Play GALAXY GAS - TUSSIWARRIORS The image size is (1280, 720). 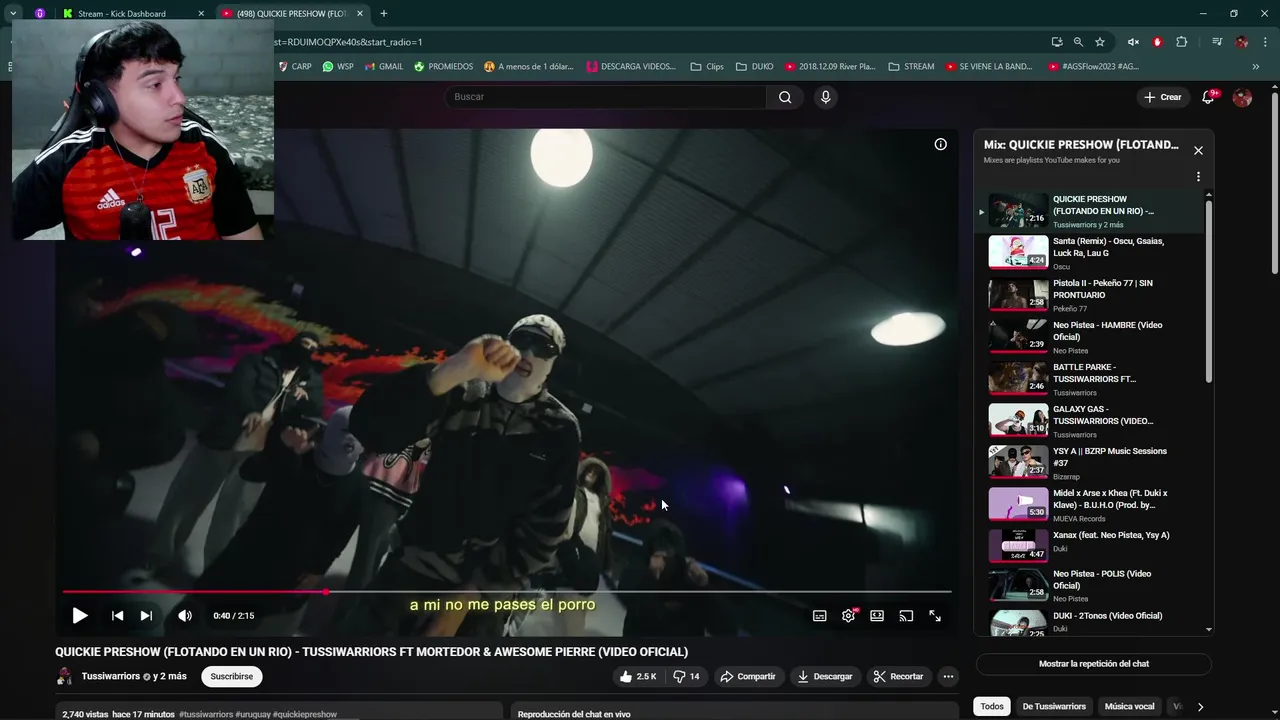click(x=1090, y=421)
